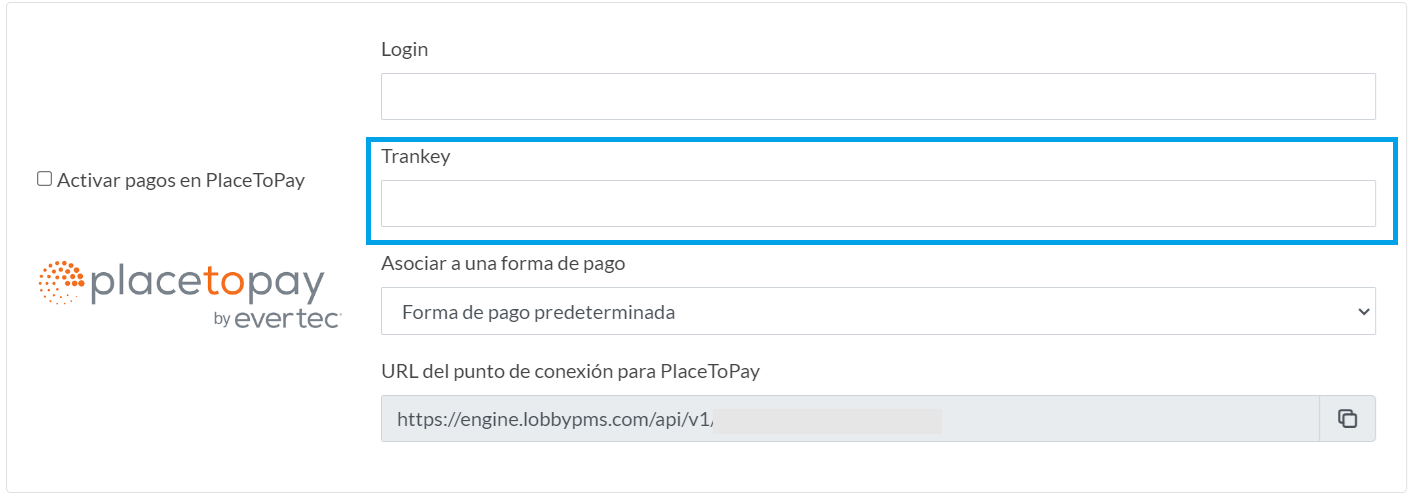Screen dimensions: 1410x496
Task: Open the 'Forma de pago predeterminada' dropdown
Action: coord(878,311)
